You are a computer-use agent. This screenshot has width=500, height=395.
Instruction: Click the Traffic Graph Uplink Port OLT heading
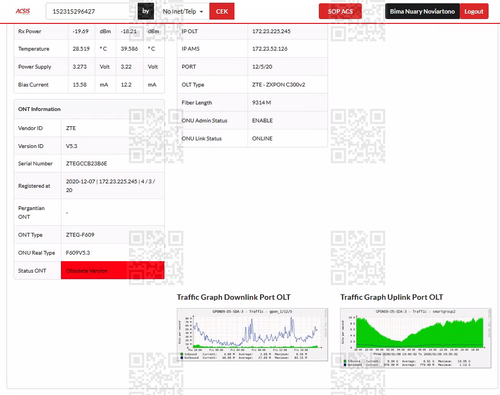[392, 297]
